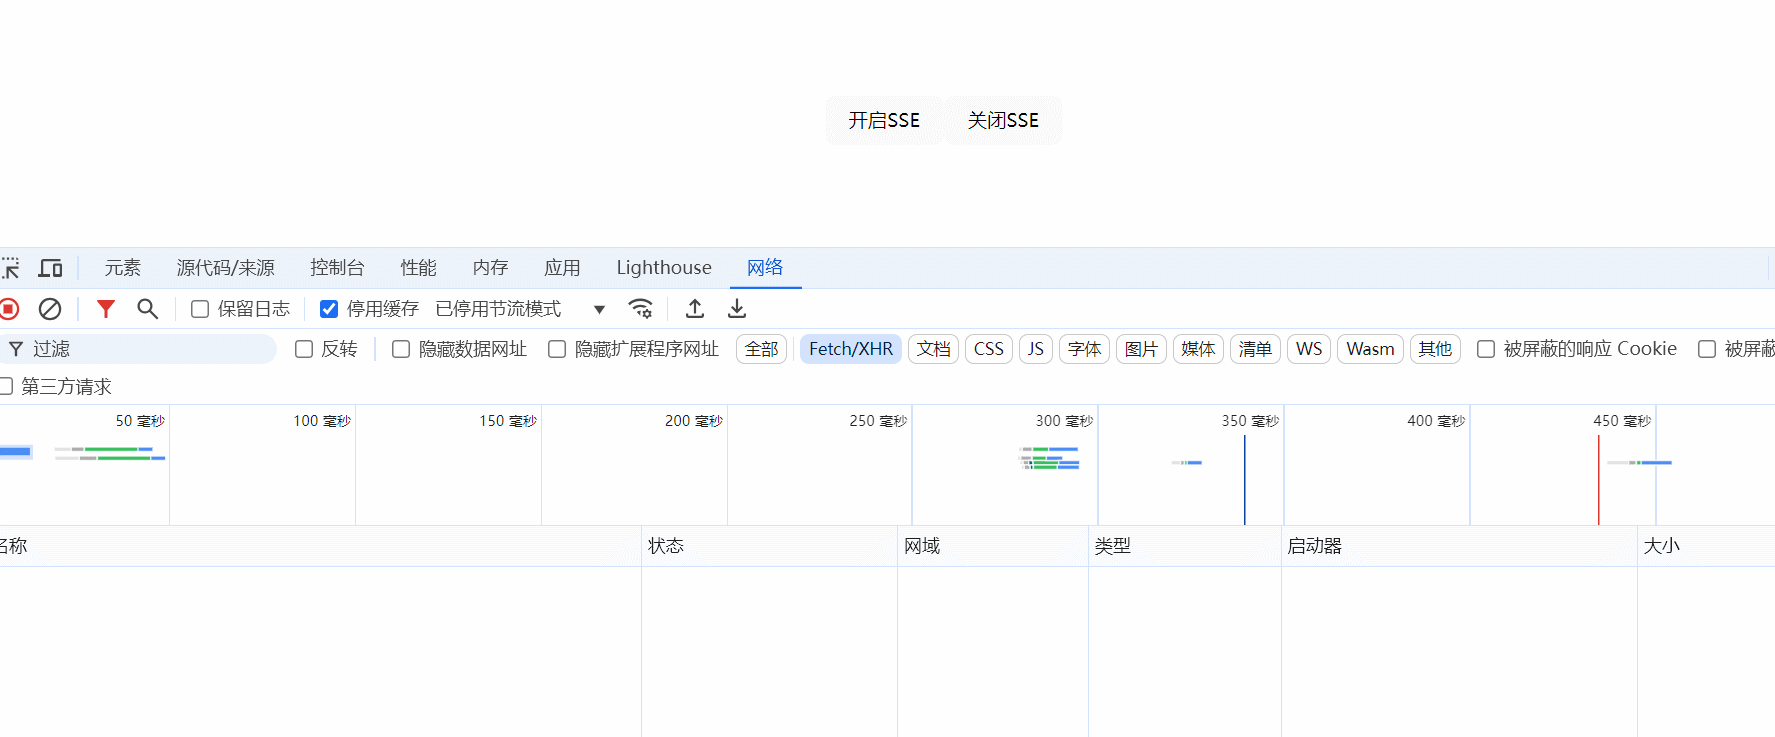This screenshot has width=1775, height=737.
Task: Click the blue DOMContentLoaded timeline marker
Action: 1245,480
